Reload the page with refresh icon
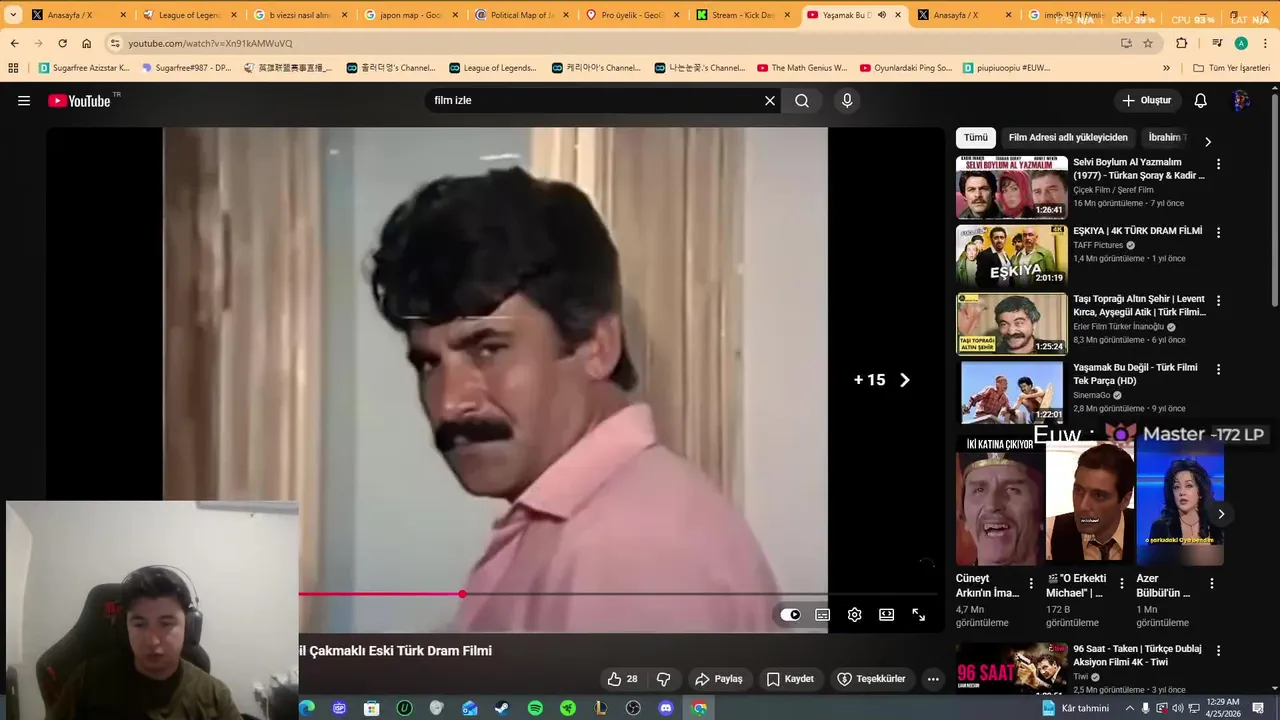This screenshot has width=1280, height=720. pos(62,43)
